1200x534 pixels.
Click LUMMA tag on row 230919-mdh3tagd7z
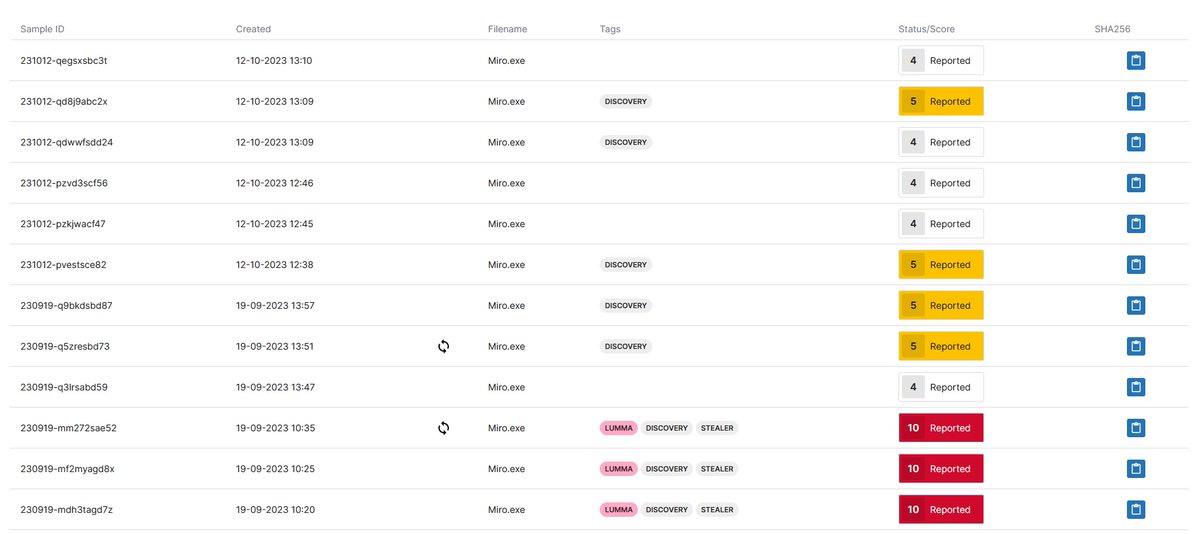coord(619,510)
